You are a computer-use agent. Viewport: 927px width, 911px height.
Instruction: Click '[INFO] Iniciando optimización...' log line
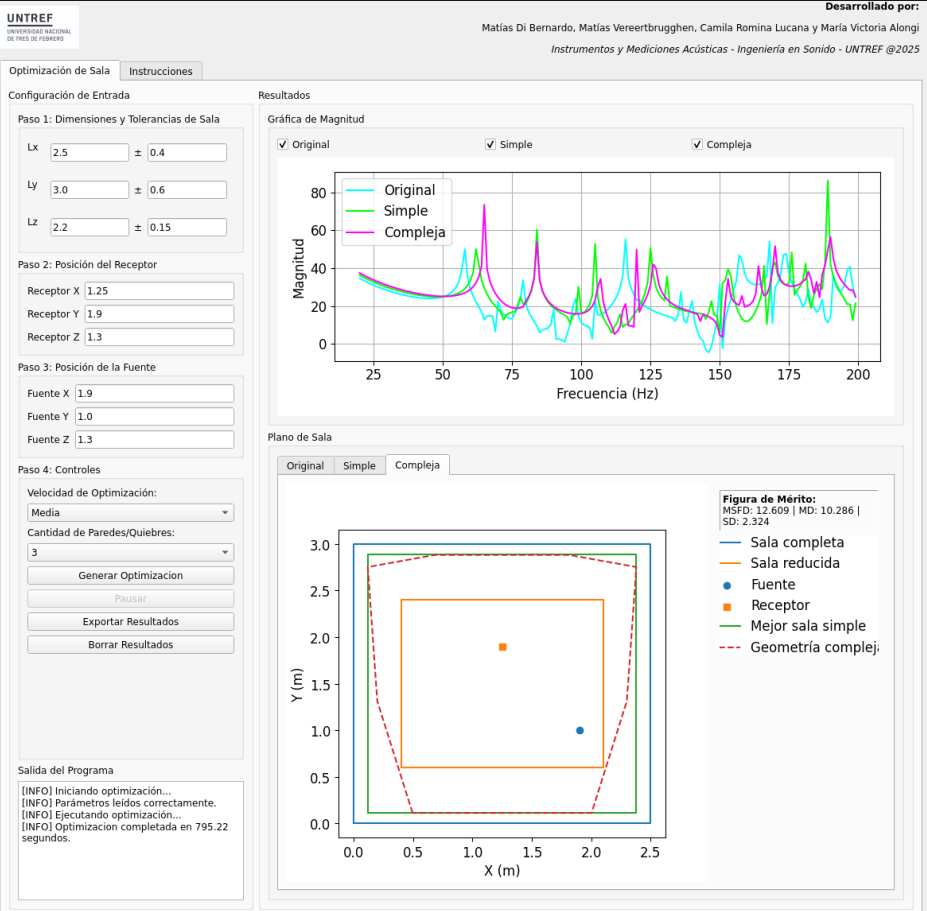pos(96,791)
